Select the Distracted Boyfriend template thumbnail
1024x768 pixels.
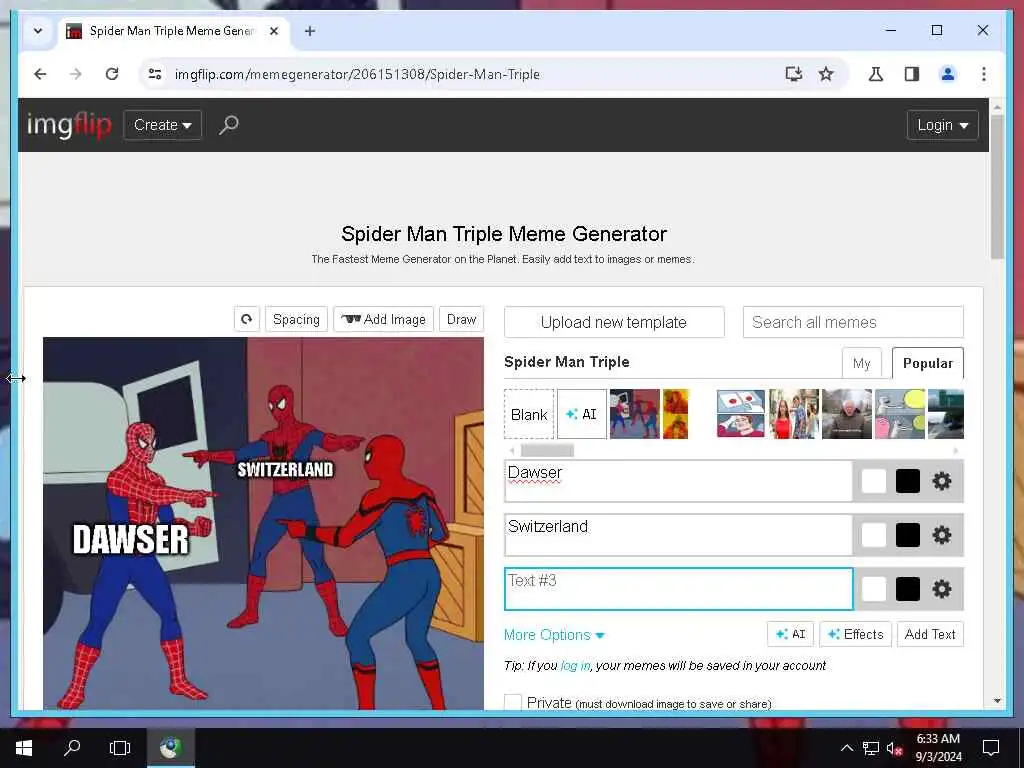[793, 414]
